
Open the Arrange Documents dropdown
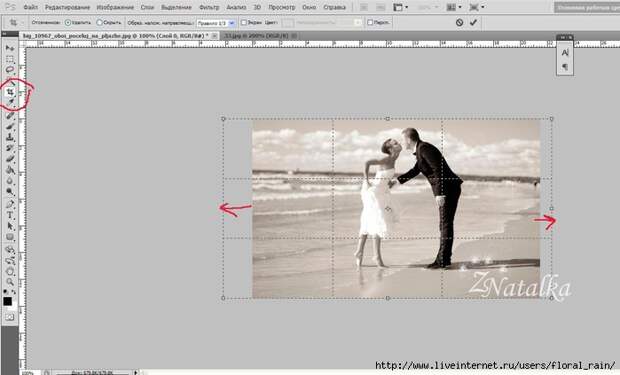click(x=454, y=7)
